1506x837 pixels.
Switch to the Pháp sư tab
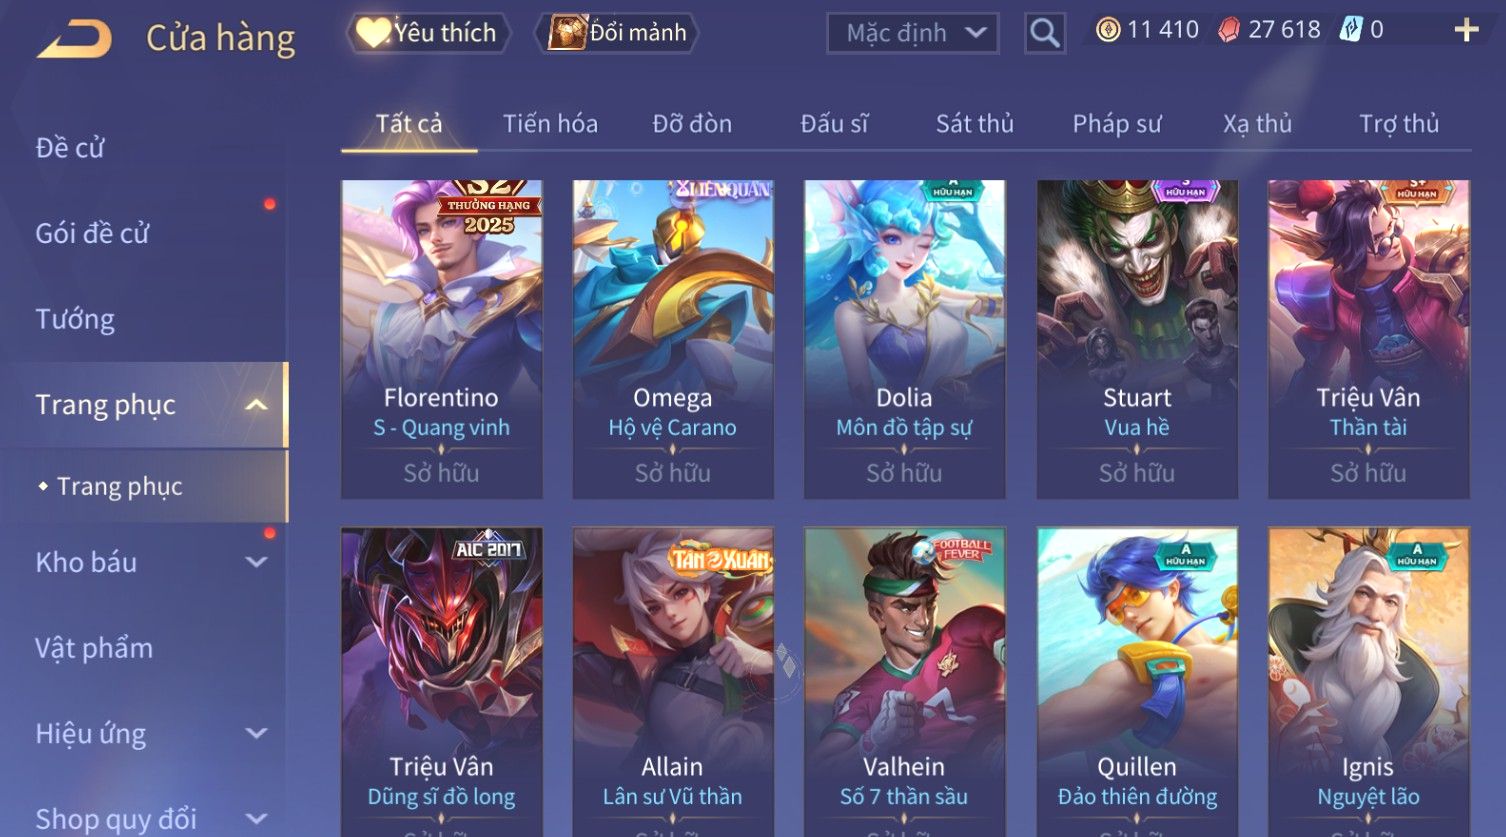(x=1117, y=124)
